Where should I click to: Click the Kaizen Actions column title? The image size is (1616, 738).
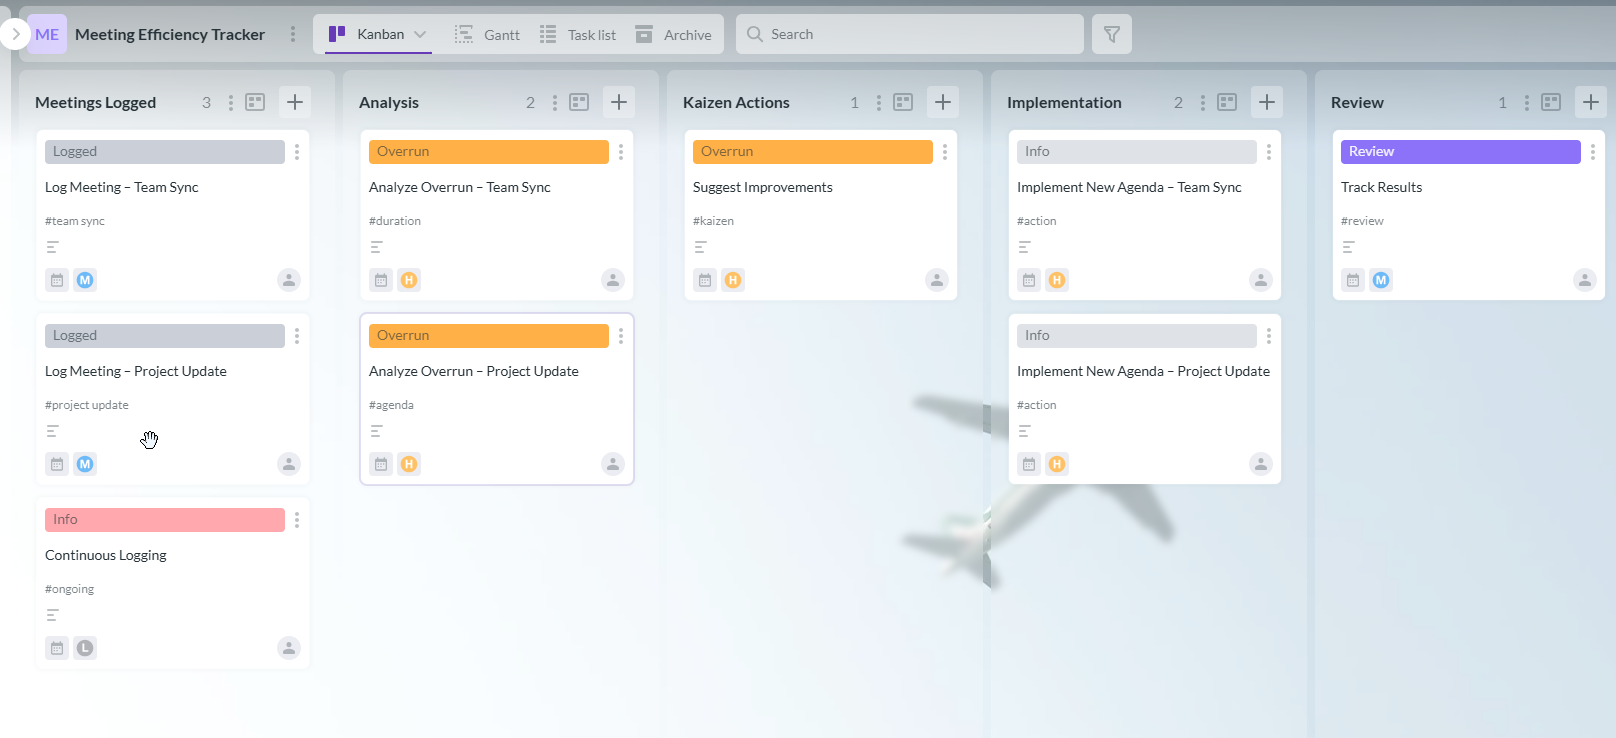pos(736,102)
